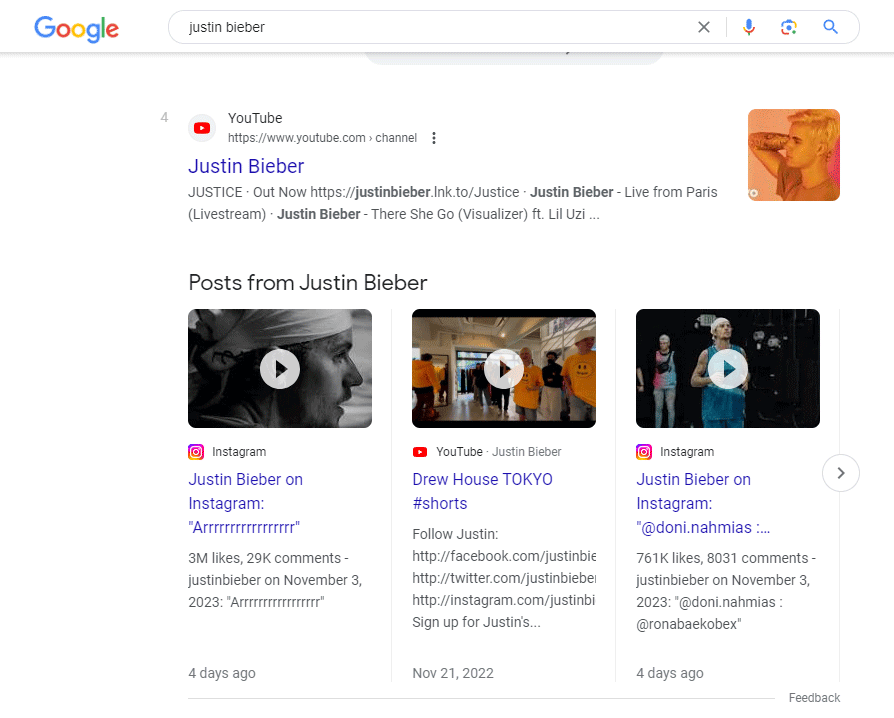This screenshot has height=718, width=894.
Task: Click the "Nov 21, 2022" date text
Action: click(453, 673)
